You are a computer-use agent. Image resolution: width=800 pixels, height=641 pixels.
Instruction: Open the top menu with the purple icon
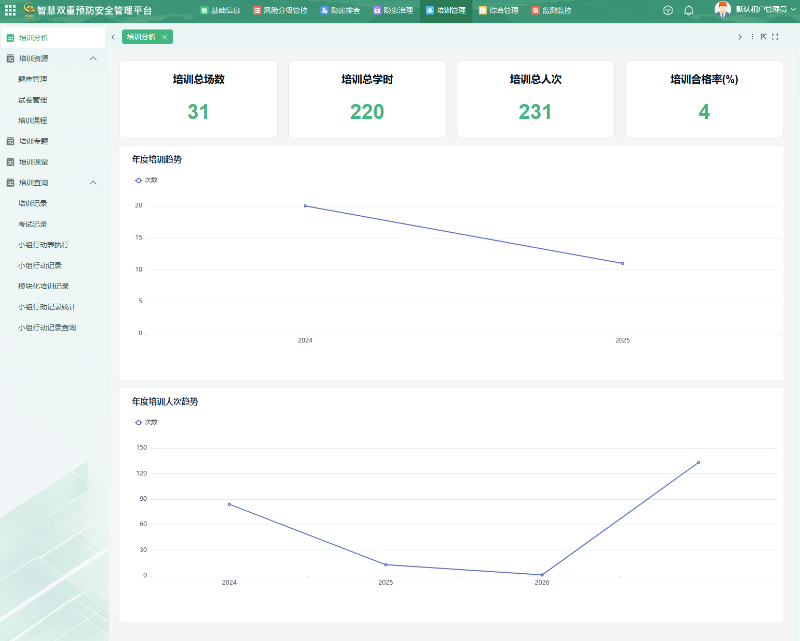[393, 10]
